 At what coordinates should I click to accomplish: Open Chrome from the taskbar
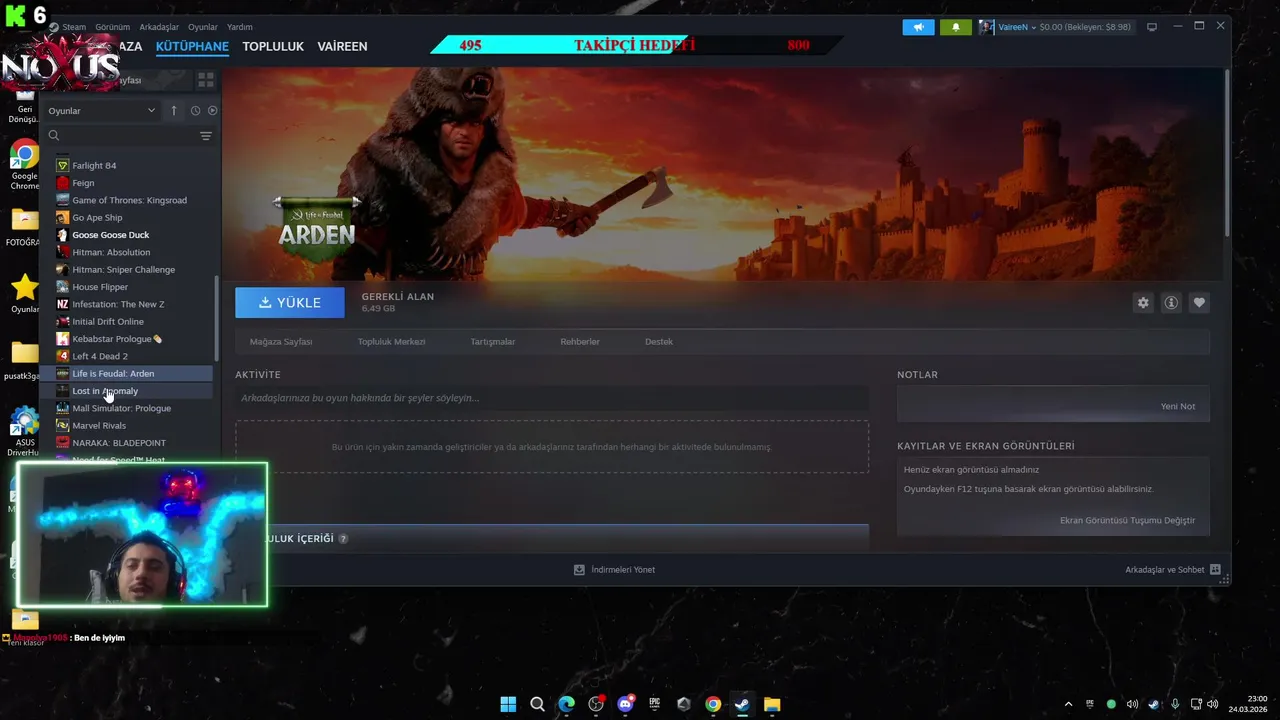click(x=713, y=704)
